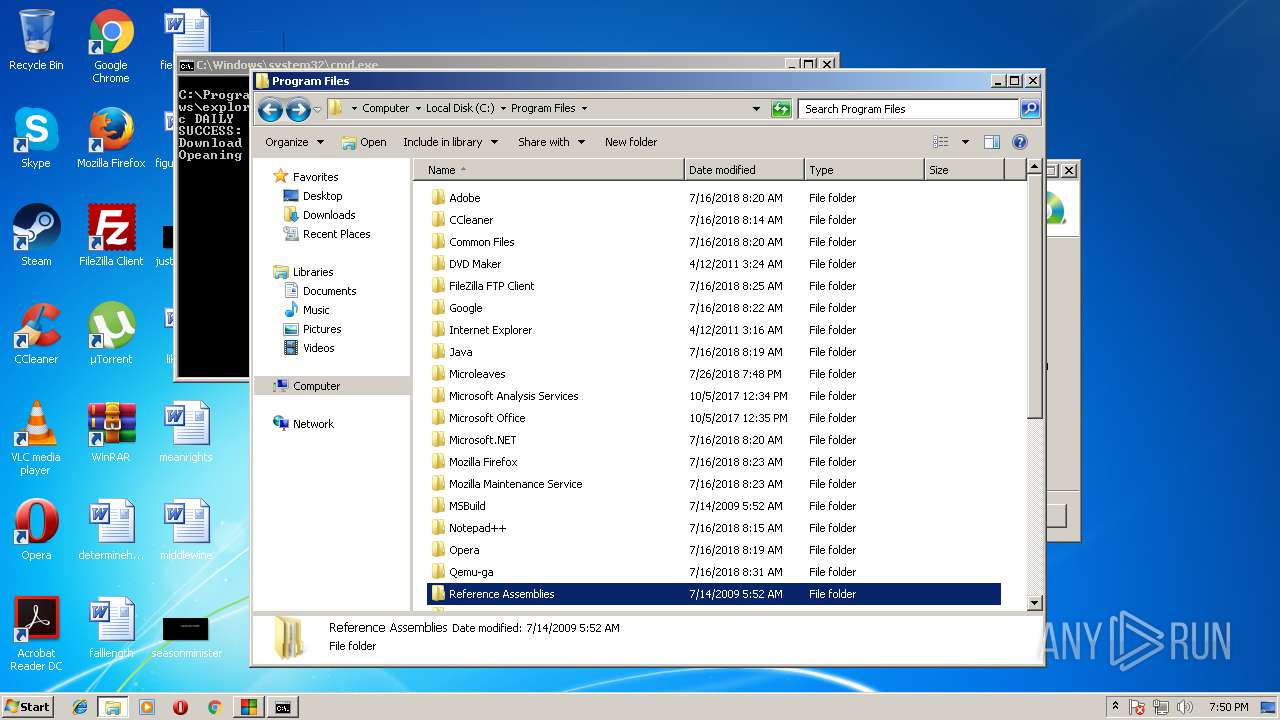Open Recycle Bin desktop icon
The height and width of the screenshot is (720, 1280).
pyautogui.click(x=36, y=40)
